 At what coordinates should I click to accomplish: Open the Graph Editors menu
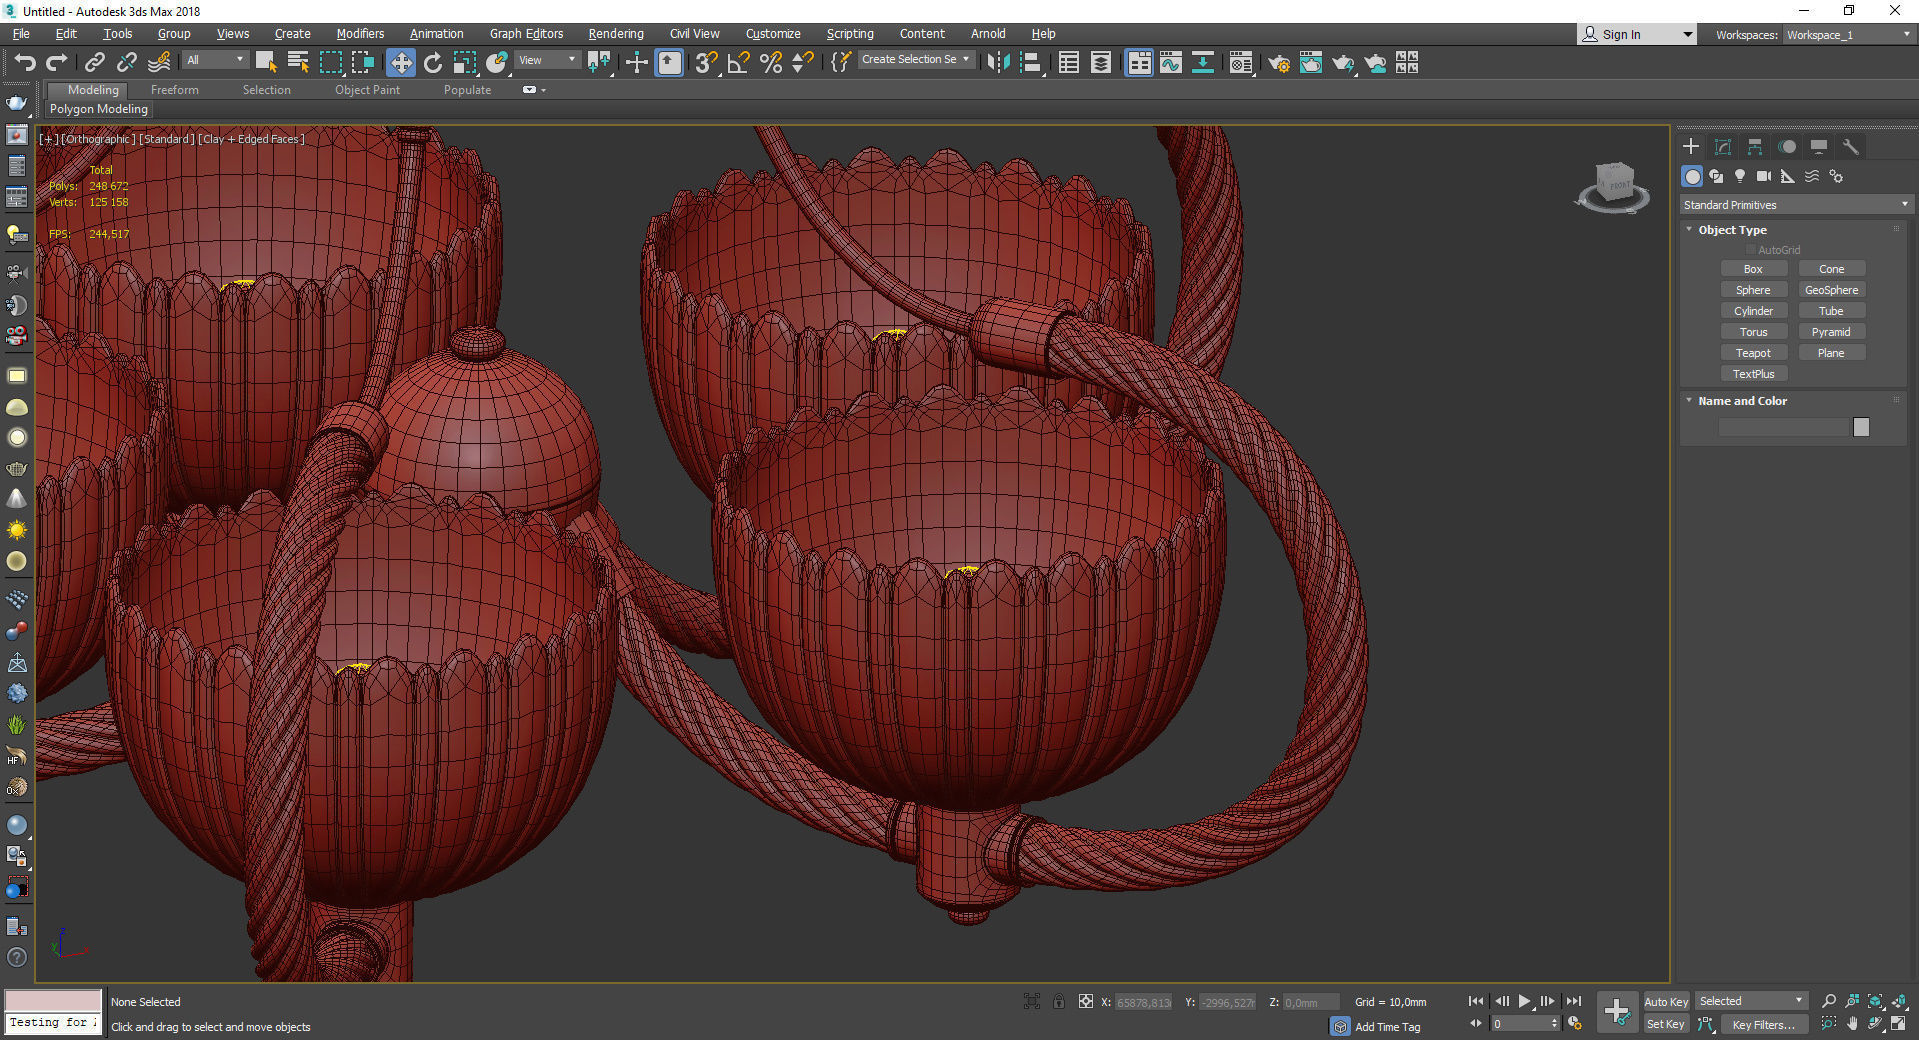pyautogui.click(x=526, y=34)
